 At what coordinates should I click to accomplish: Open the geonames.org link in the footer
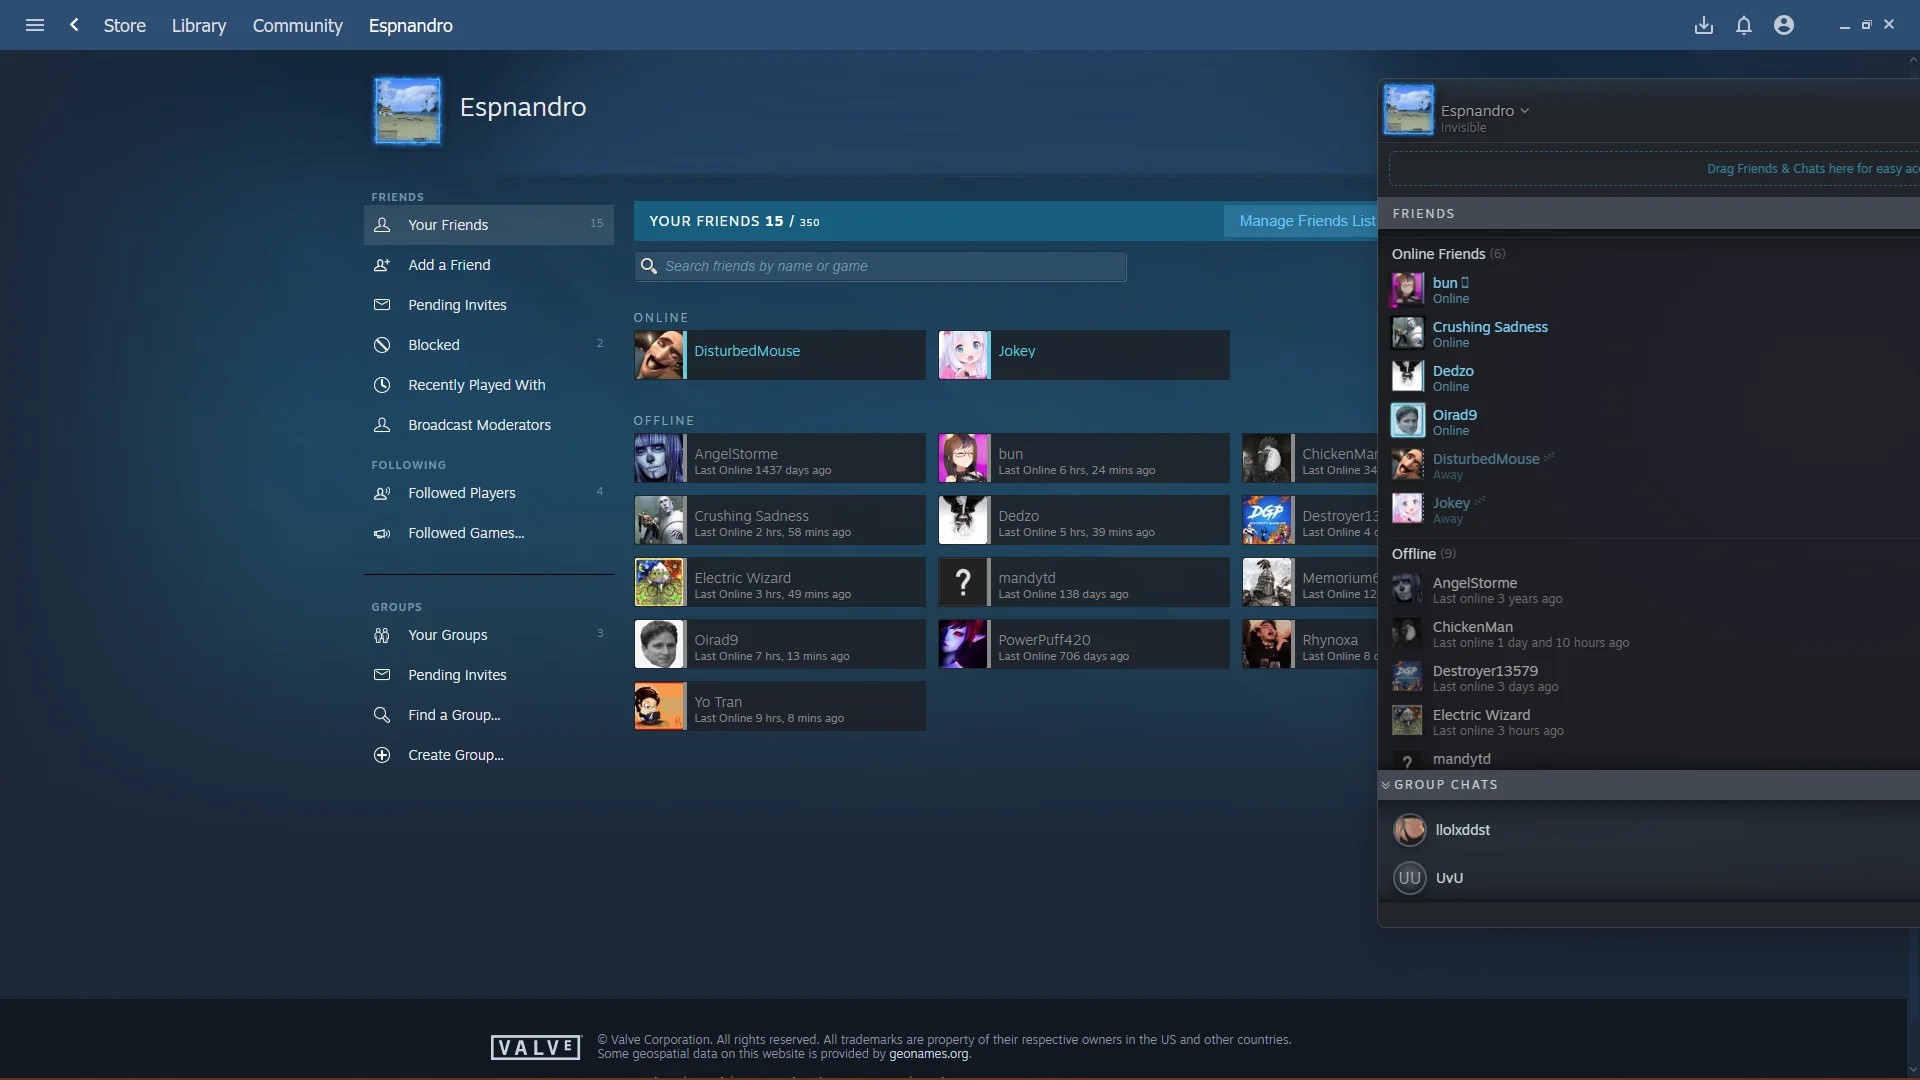click(930, 1054)
